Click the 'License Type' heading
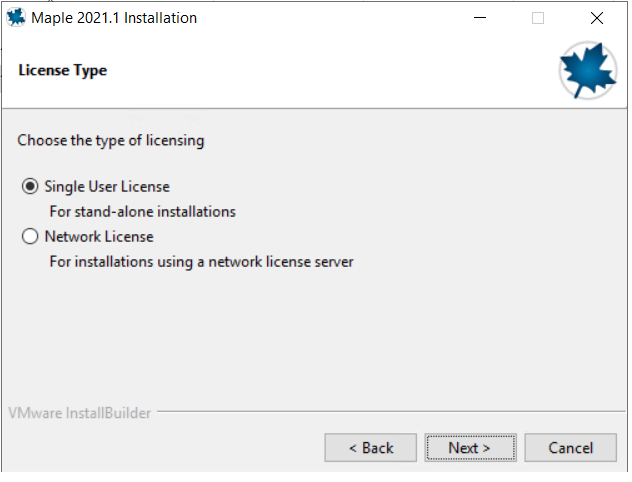Screen dimensions: 632x482 62,70
